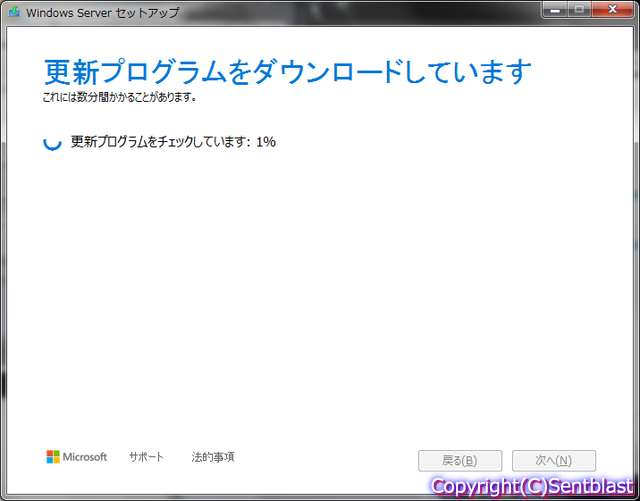Open the サポート link

tap(146, 457)
